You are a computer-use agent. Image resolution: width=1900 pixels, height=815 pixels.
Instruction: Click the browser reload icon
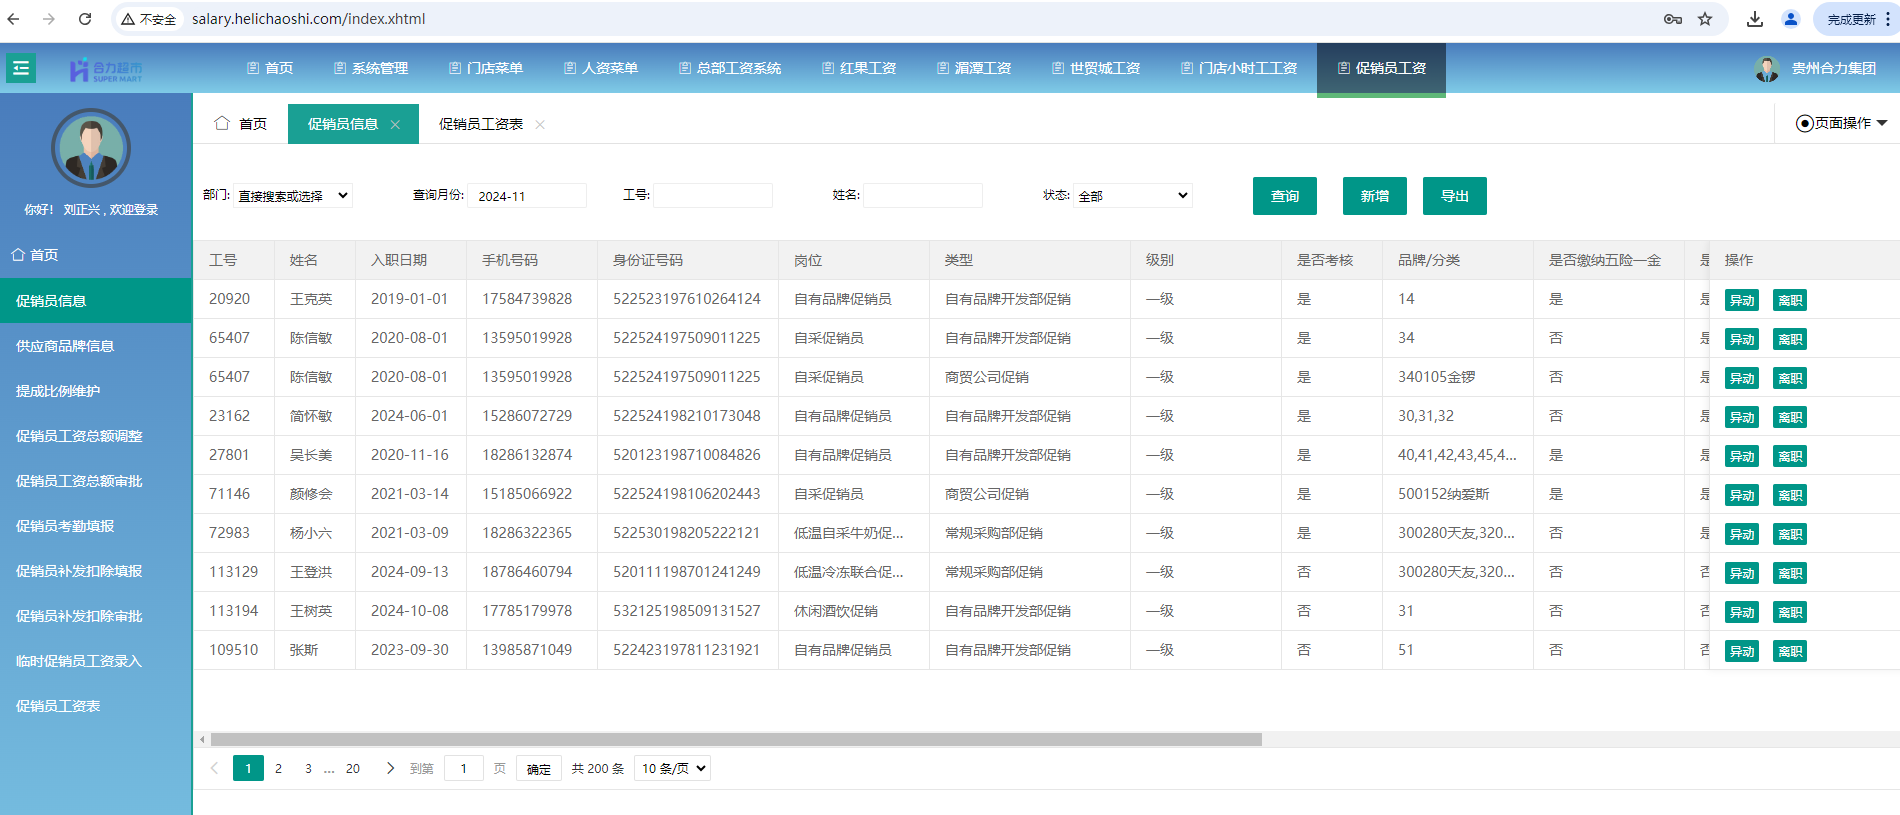tap(85, 19)
